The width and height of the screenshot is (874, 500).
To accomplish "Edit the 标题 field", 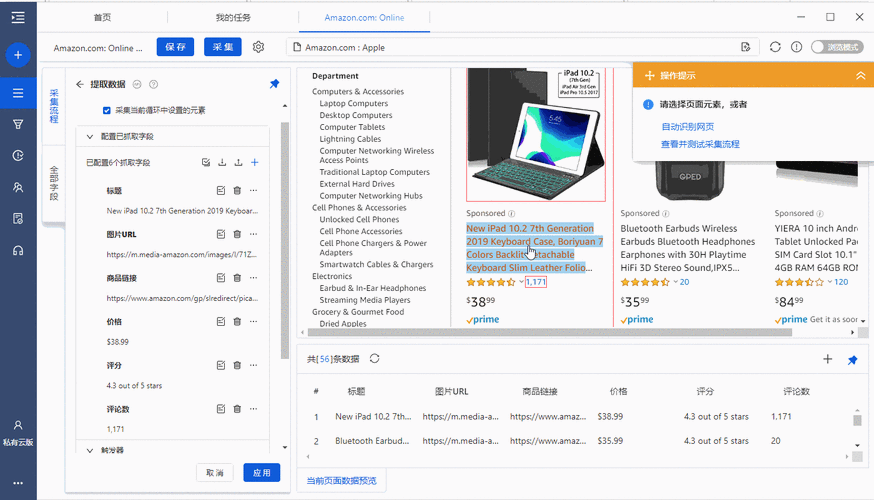I will pyautogui.click(x=221, y=191).
